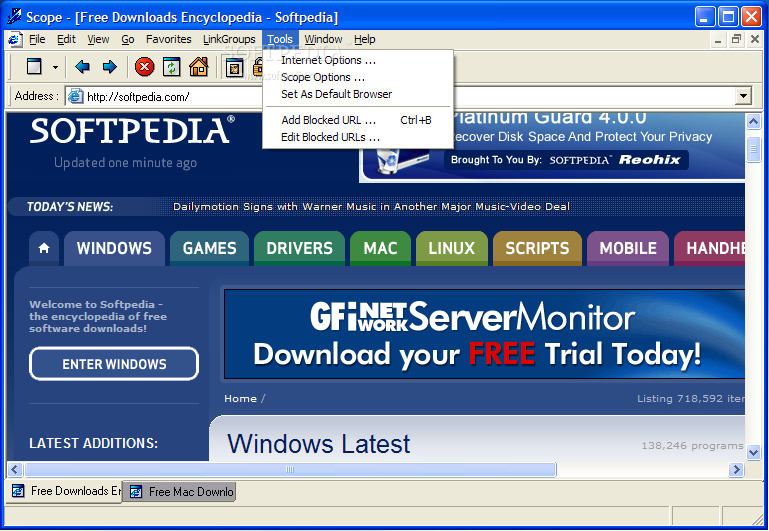Go forward with the right arrow icon
769x531 pixels.
pos(110,67)
